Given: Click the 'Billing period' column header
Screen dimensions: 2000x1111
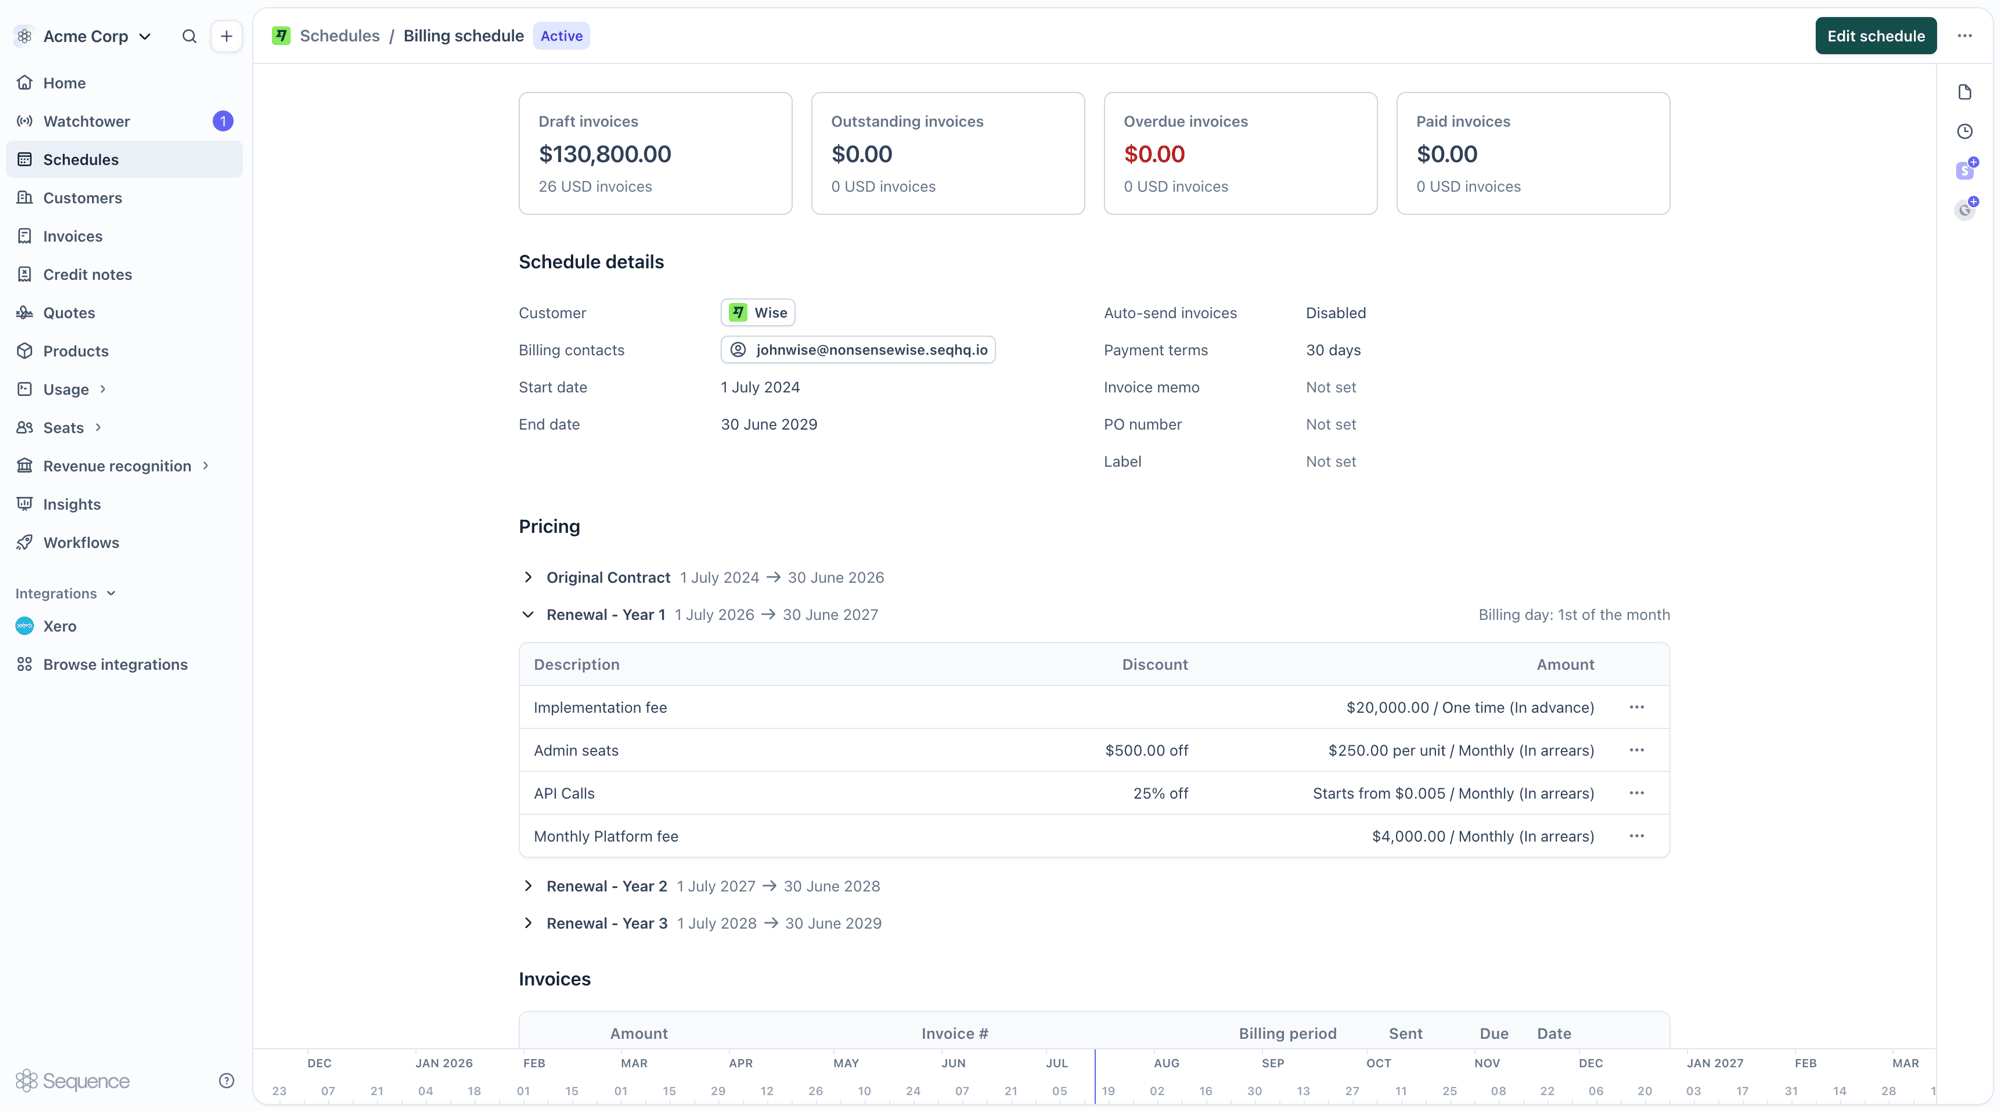Looking at the screenshot, I should coord(1287,1034).
